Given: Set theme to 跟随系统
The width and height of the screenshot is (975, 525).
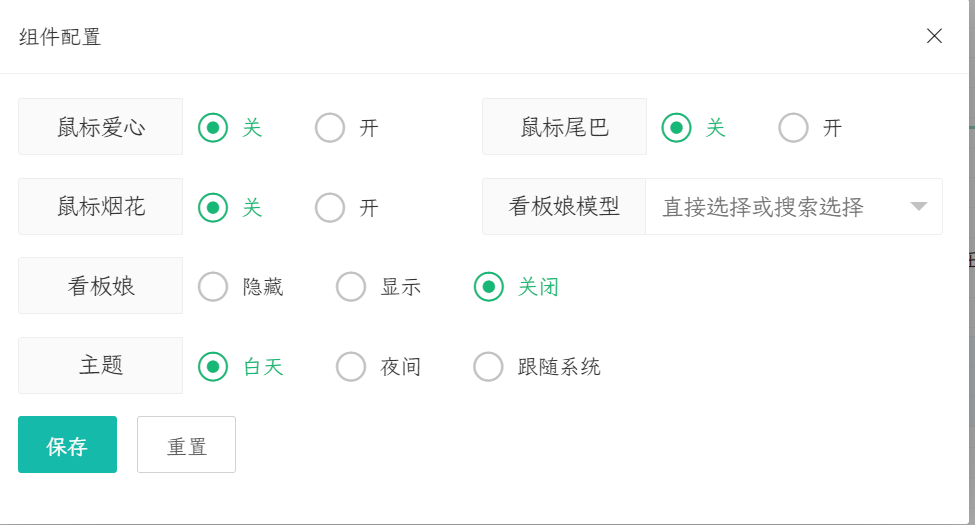Looking at the screenshot, I should point(488,367).
